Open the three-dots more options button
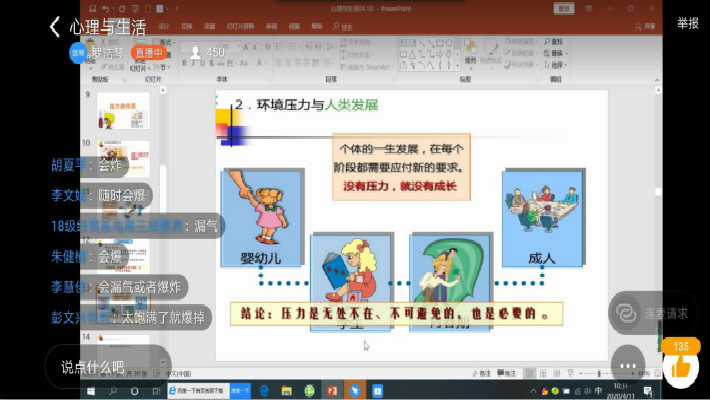This screenshot has width=710, height=400. click(627, 360)
